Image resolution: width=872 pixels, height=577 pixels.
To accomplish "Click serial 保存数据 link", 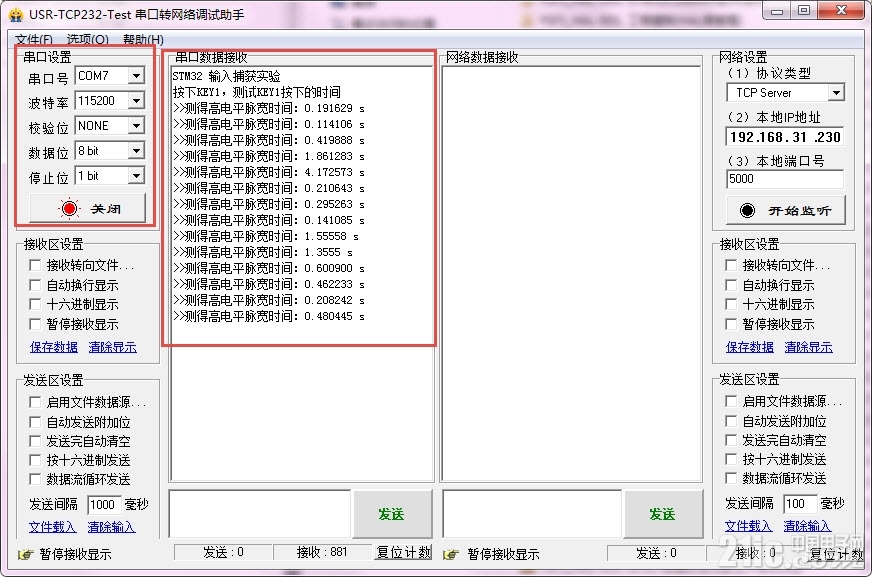I will point(53,347).
